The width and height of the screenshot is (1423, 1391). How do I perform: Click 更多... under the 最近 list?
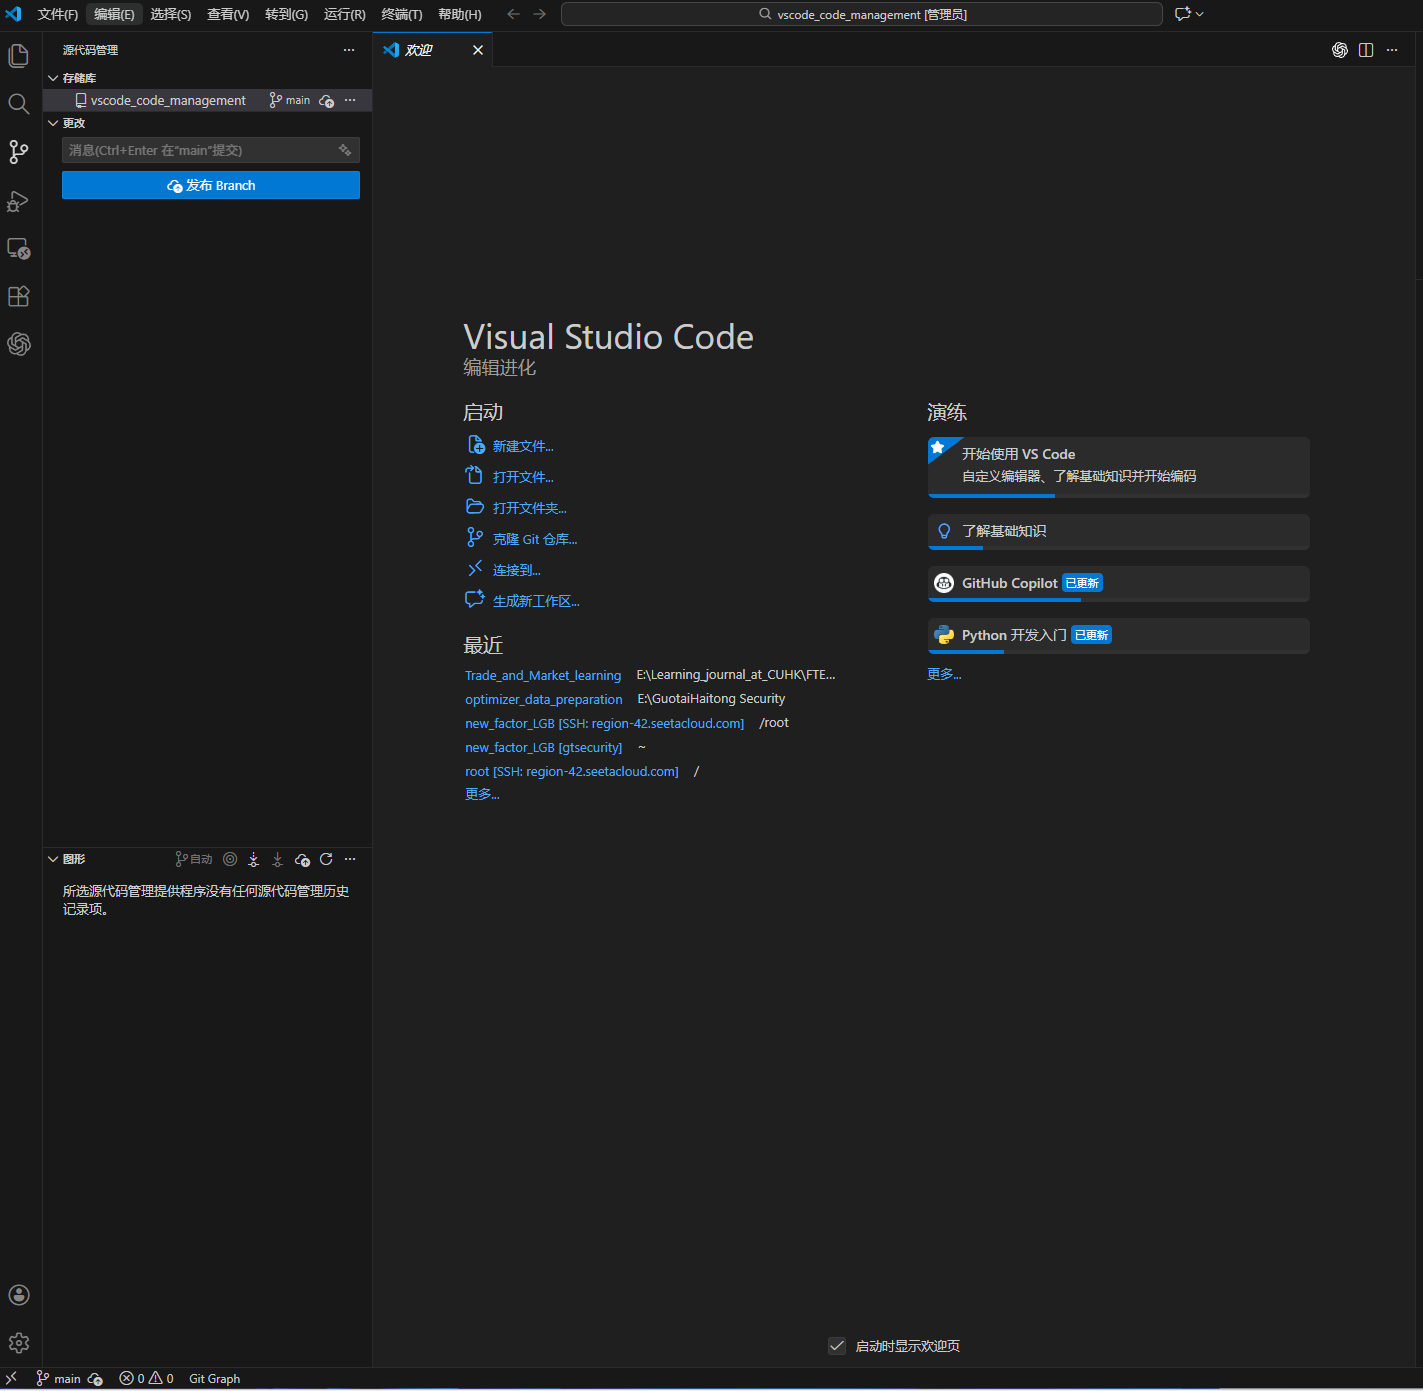tap(482, 794)
